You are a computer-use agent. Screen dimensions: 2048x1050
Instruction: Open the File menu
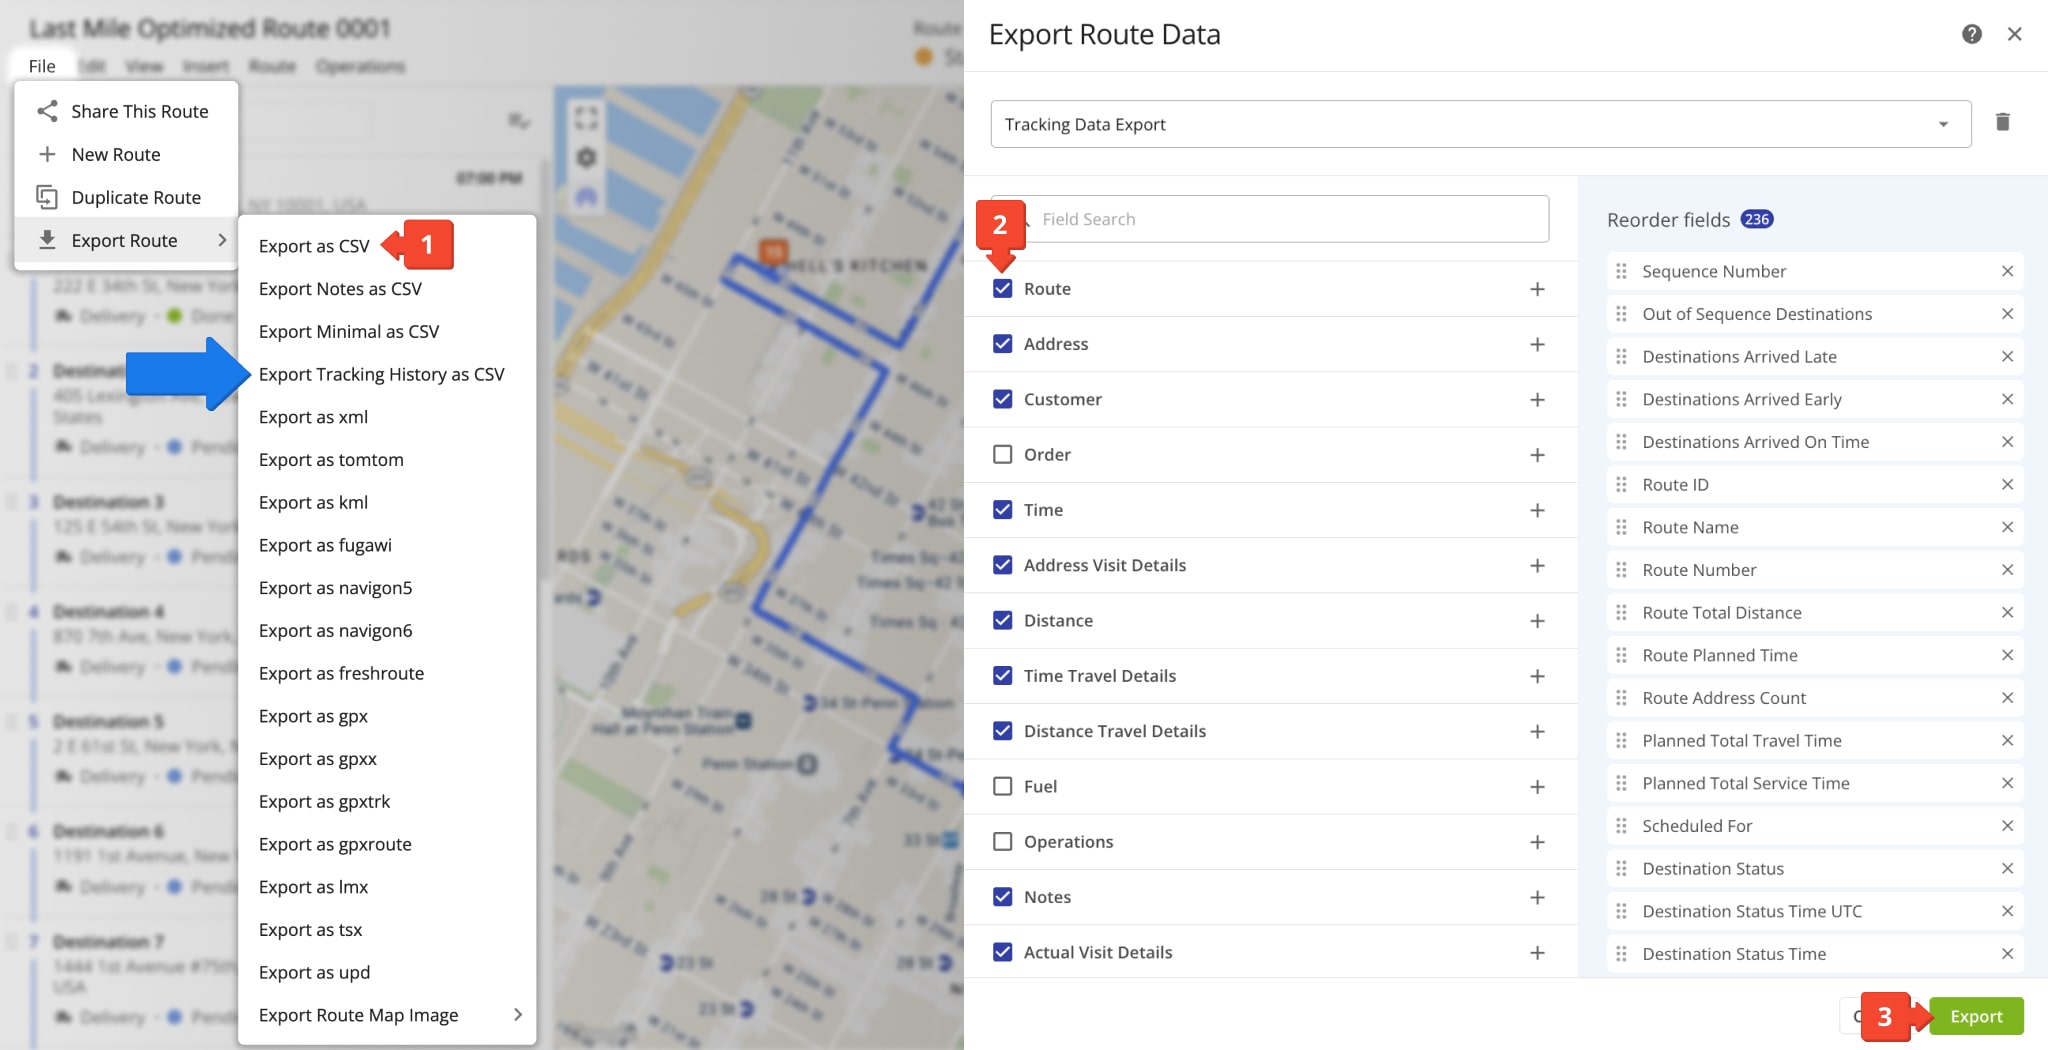coord(42,66)
